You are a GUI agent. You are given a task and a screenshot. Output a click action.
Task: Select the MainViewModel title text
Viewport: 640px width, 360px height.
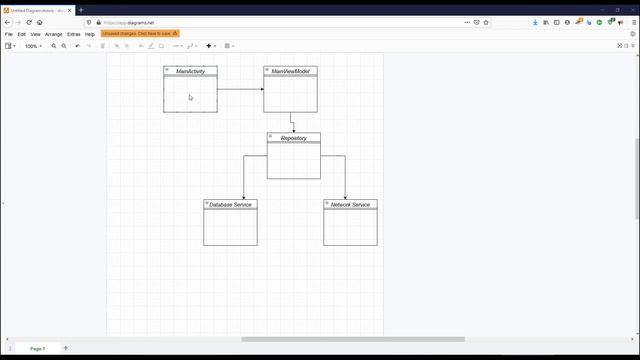[291, 71]
